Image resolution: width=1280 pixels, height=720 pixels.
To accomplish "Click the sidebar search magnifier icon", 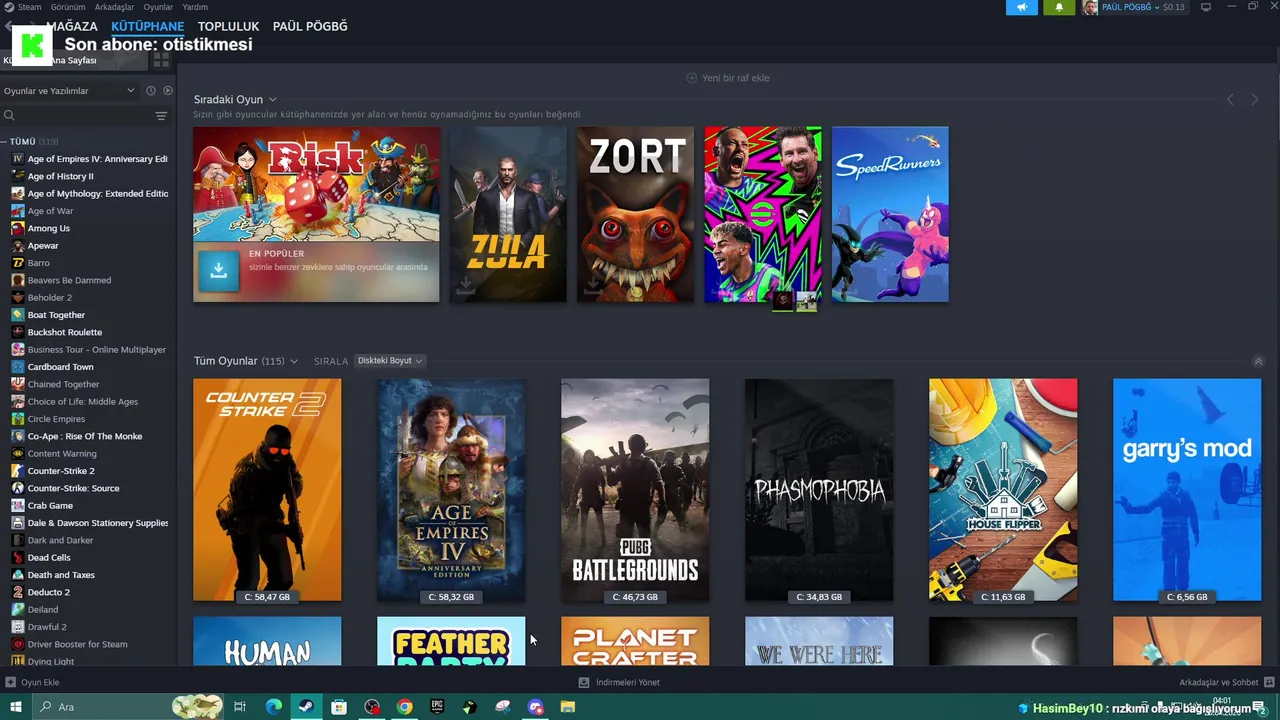I will [x=10, y=116].
